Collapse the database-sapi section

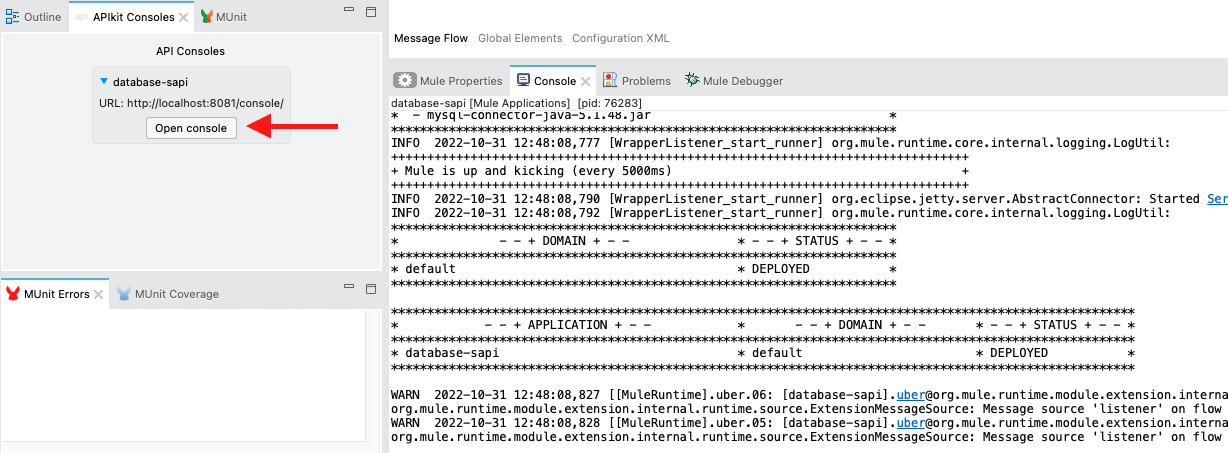104,81
